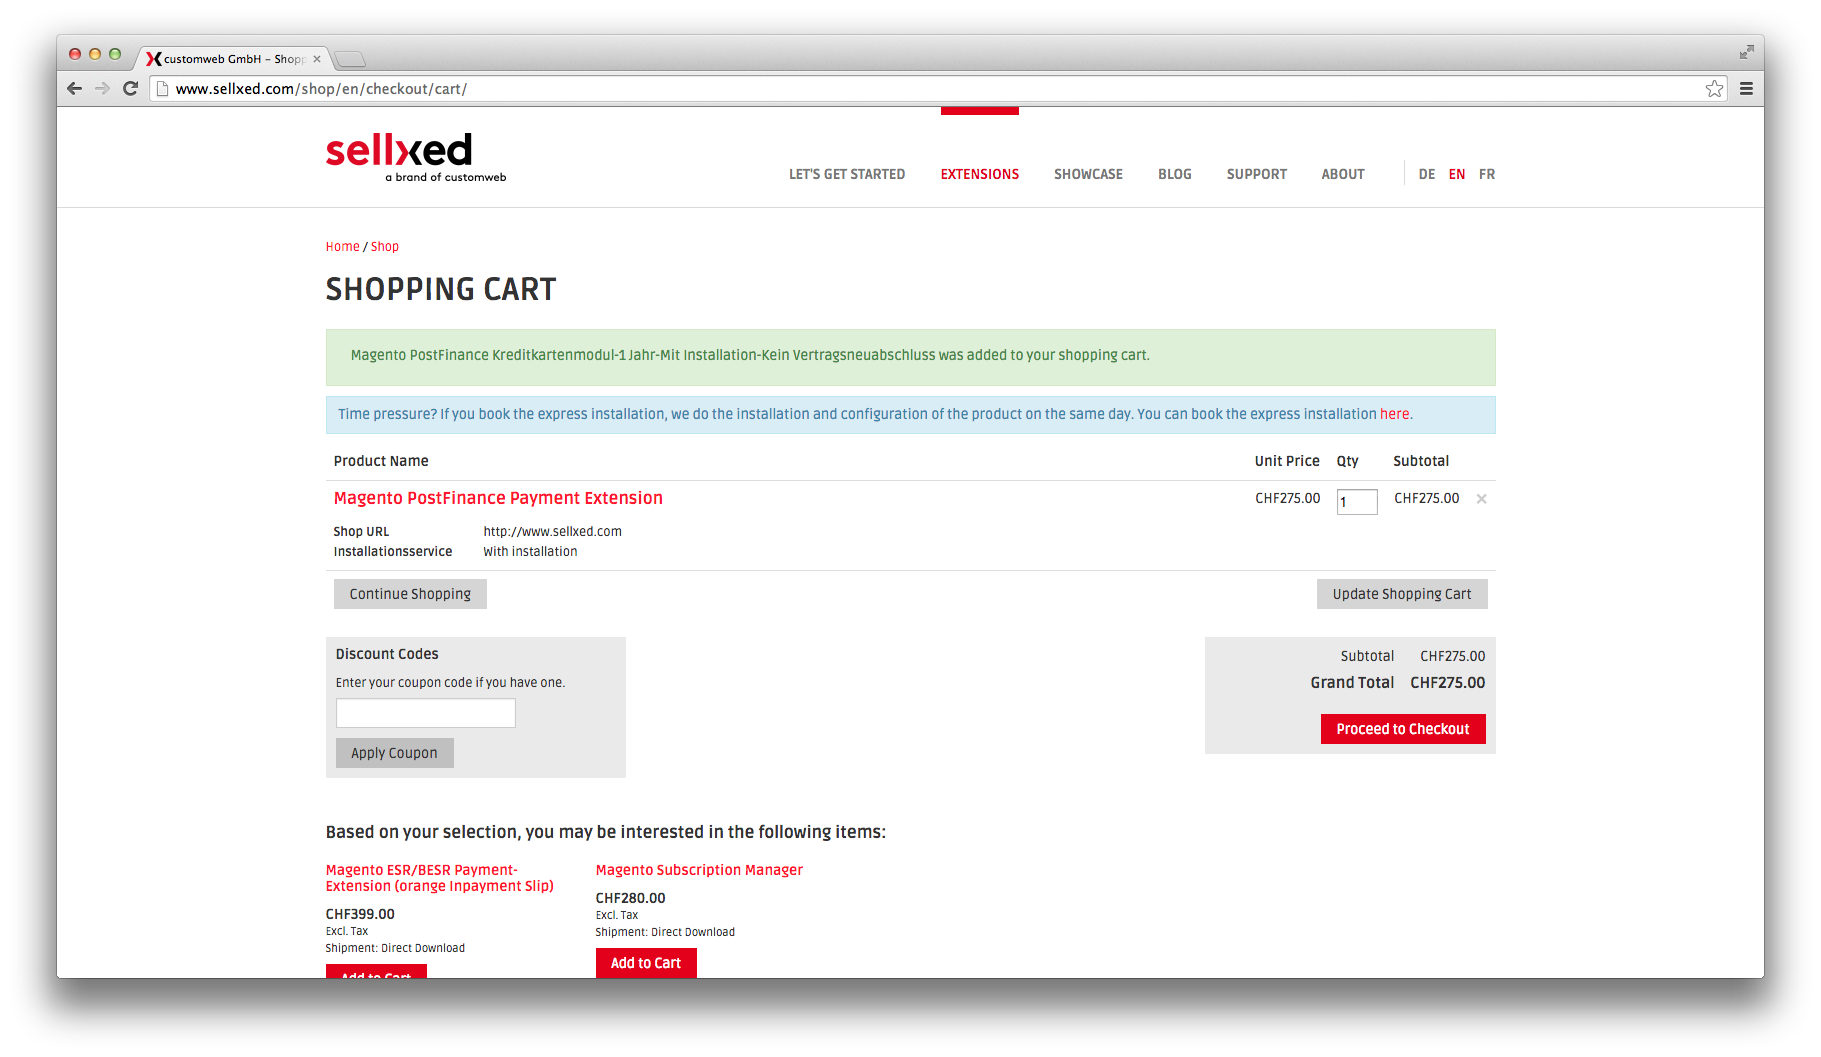Click the Home breadcrumb link
1821x1057 pixels.
point(342,247)
